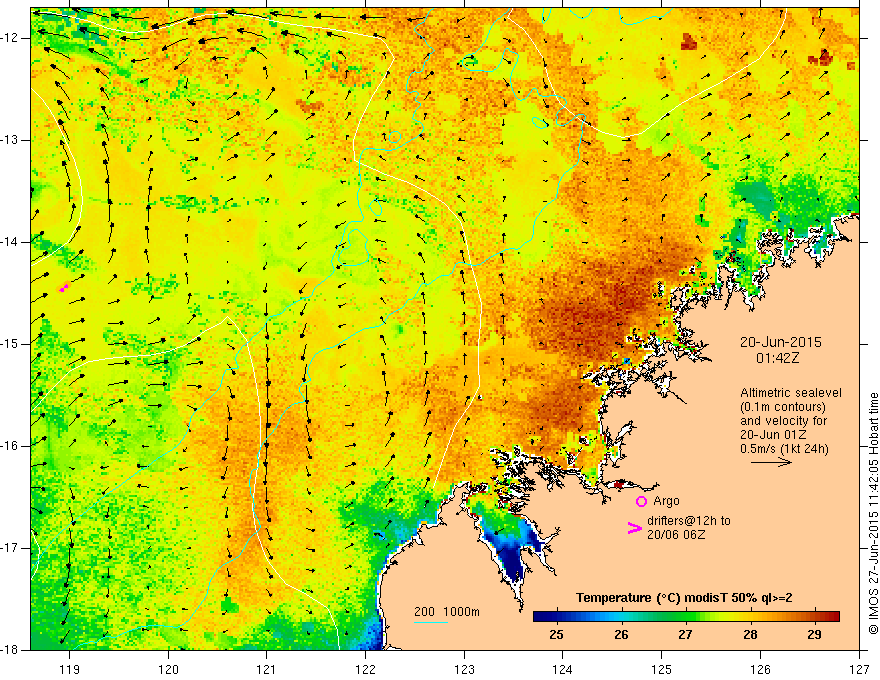The height and width of the screenshot is (680, 880).
Task: Click the 'Altimetric sealevel' caption line
Action: point(791,393)
